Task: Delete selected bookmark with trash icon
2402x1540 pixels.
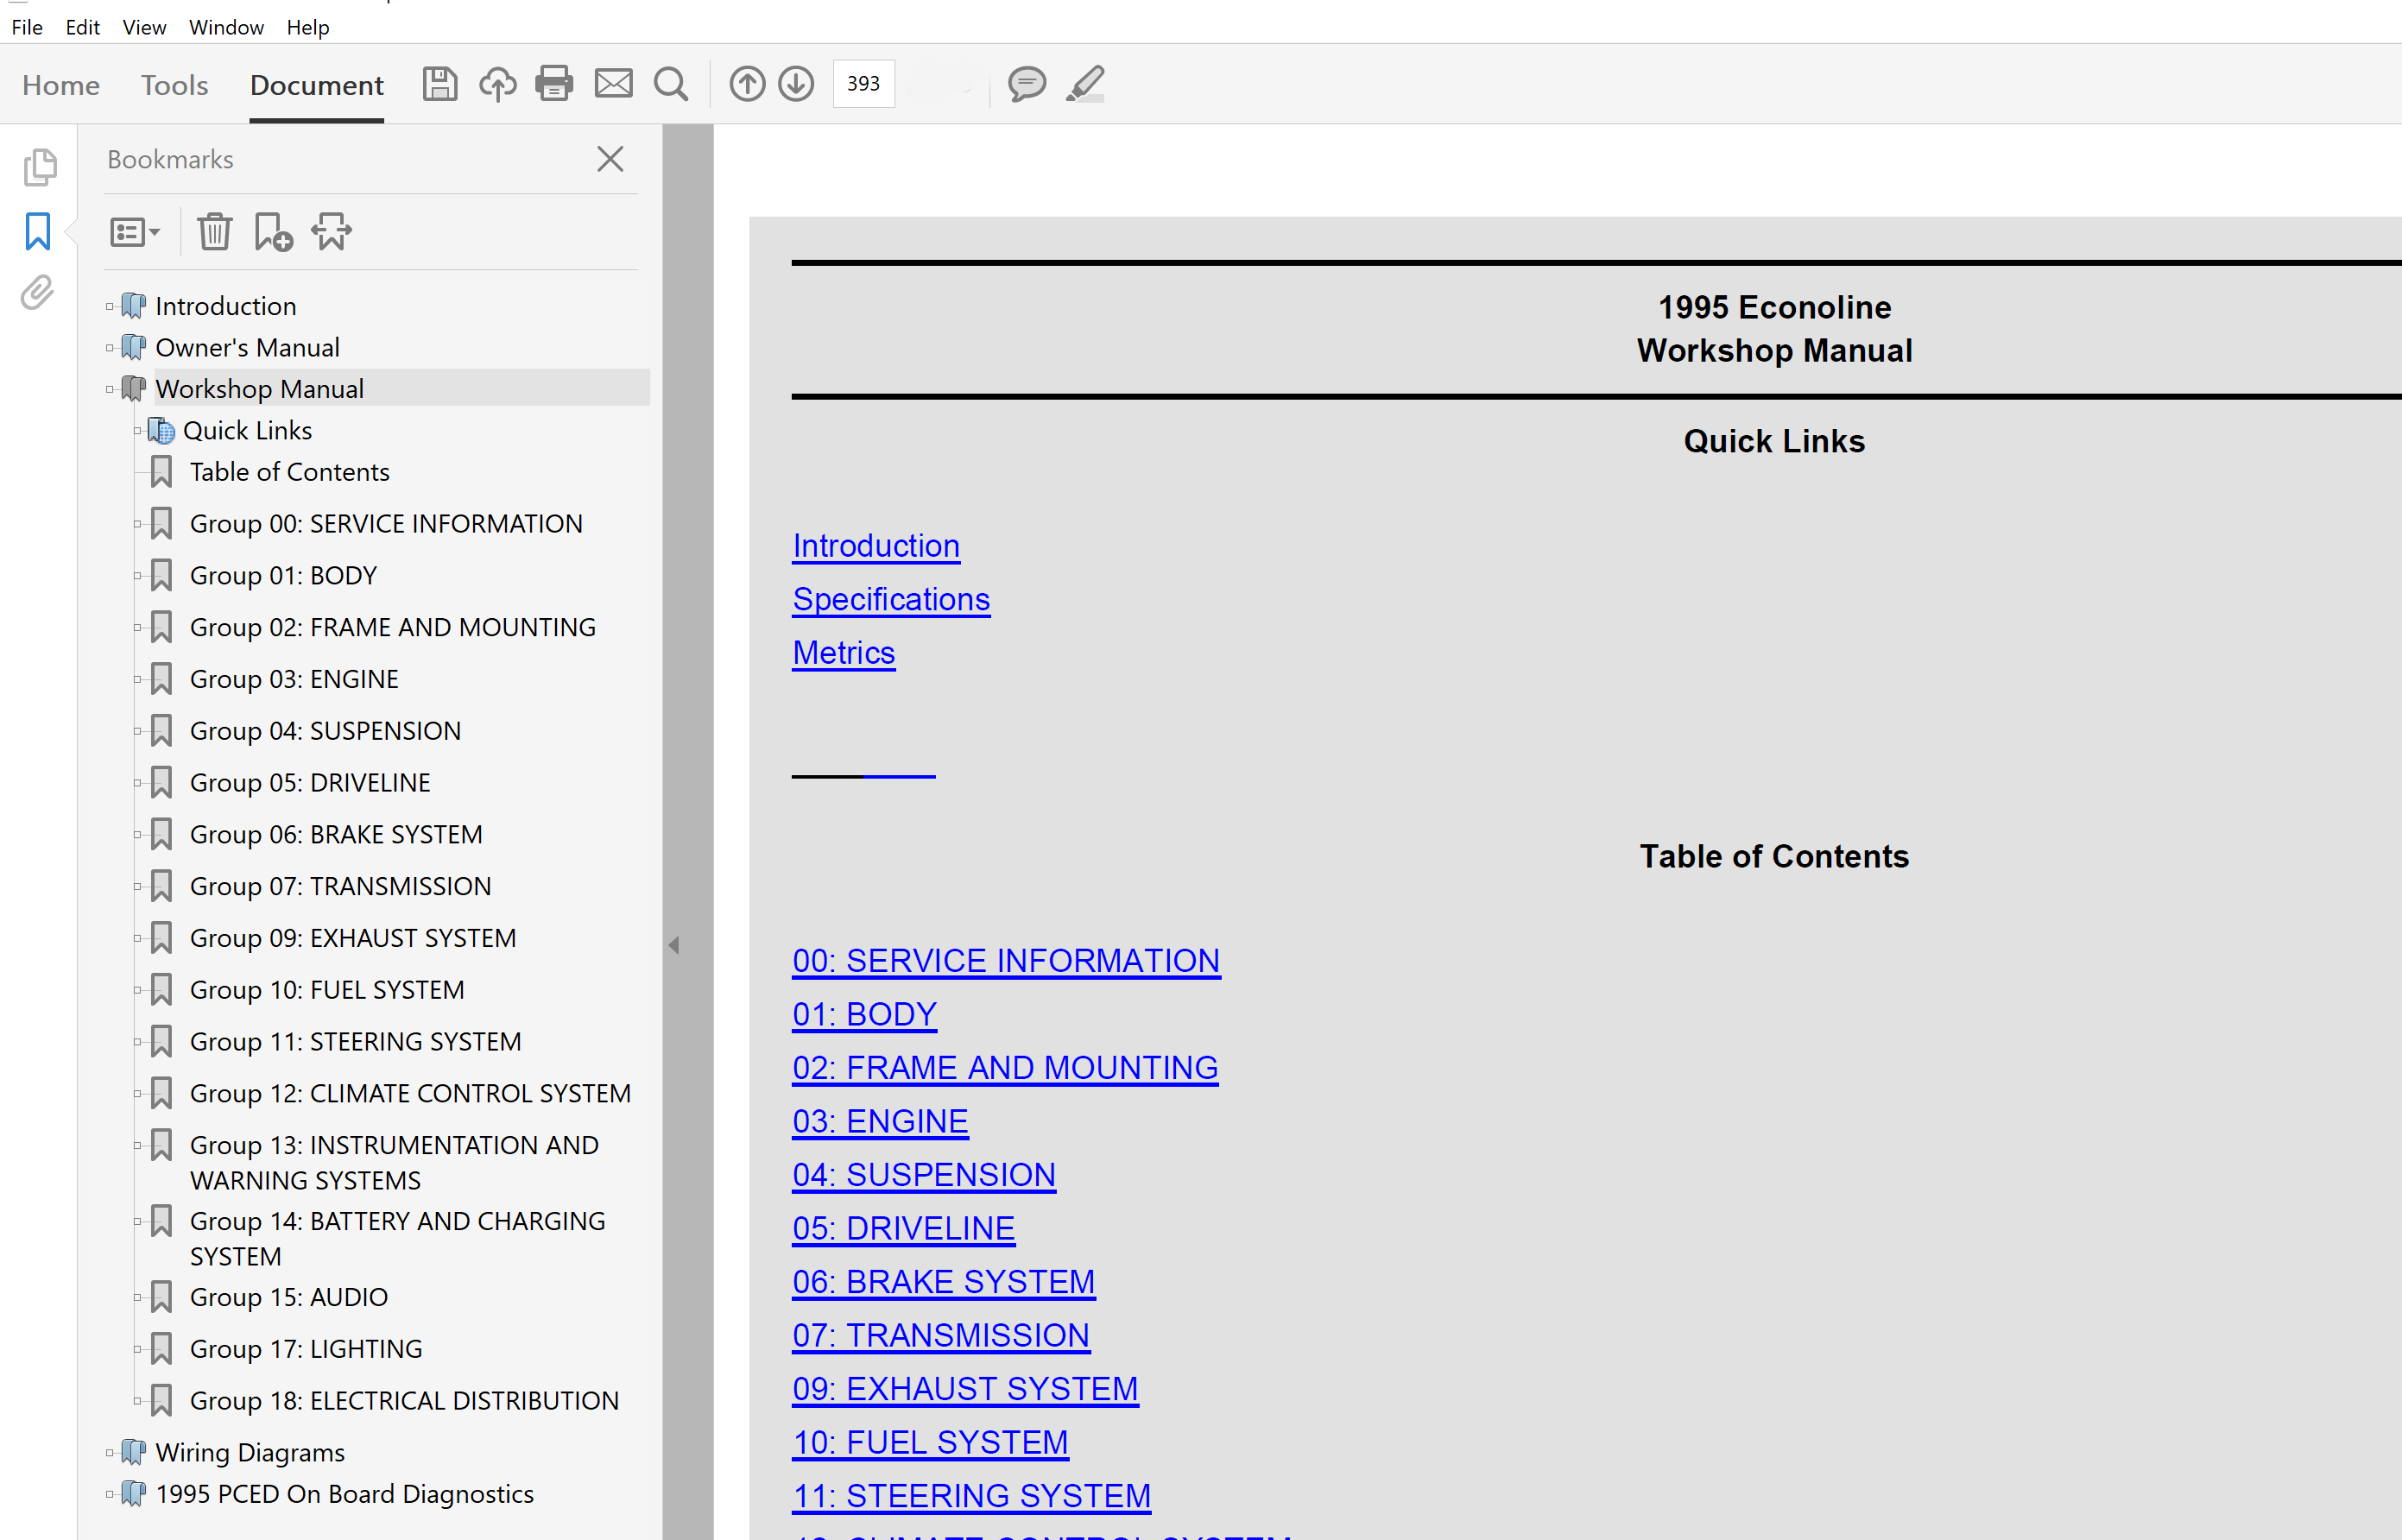Action: (214, 232)
